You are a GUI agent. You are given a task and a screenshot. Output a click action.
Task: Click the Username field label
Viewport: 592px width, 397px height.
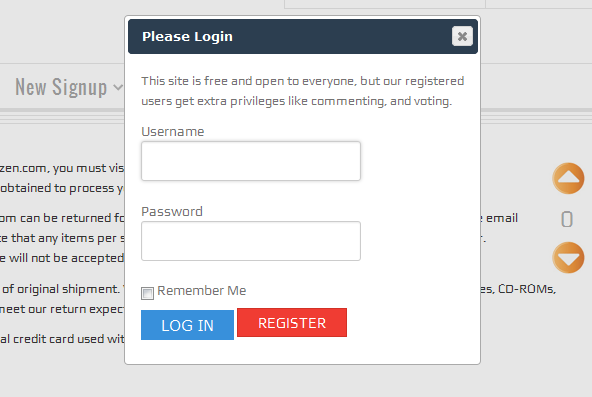click(x=173, y=131)
